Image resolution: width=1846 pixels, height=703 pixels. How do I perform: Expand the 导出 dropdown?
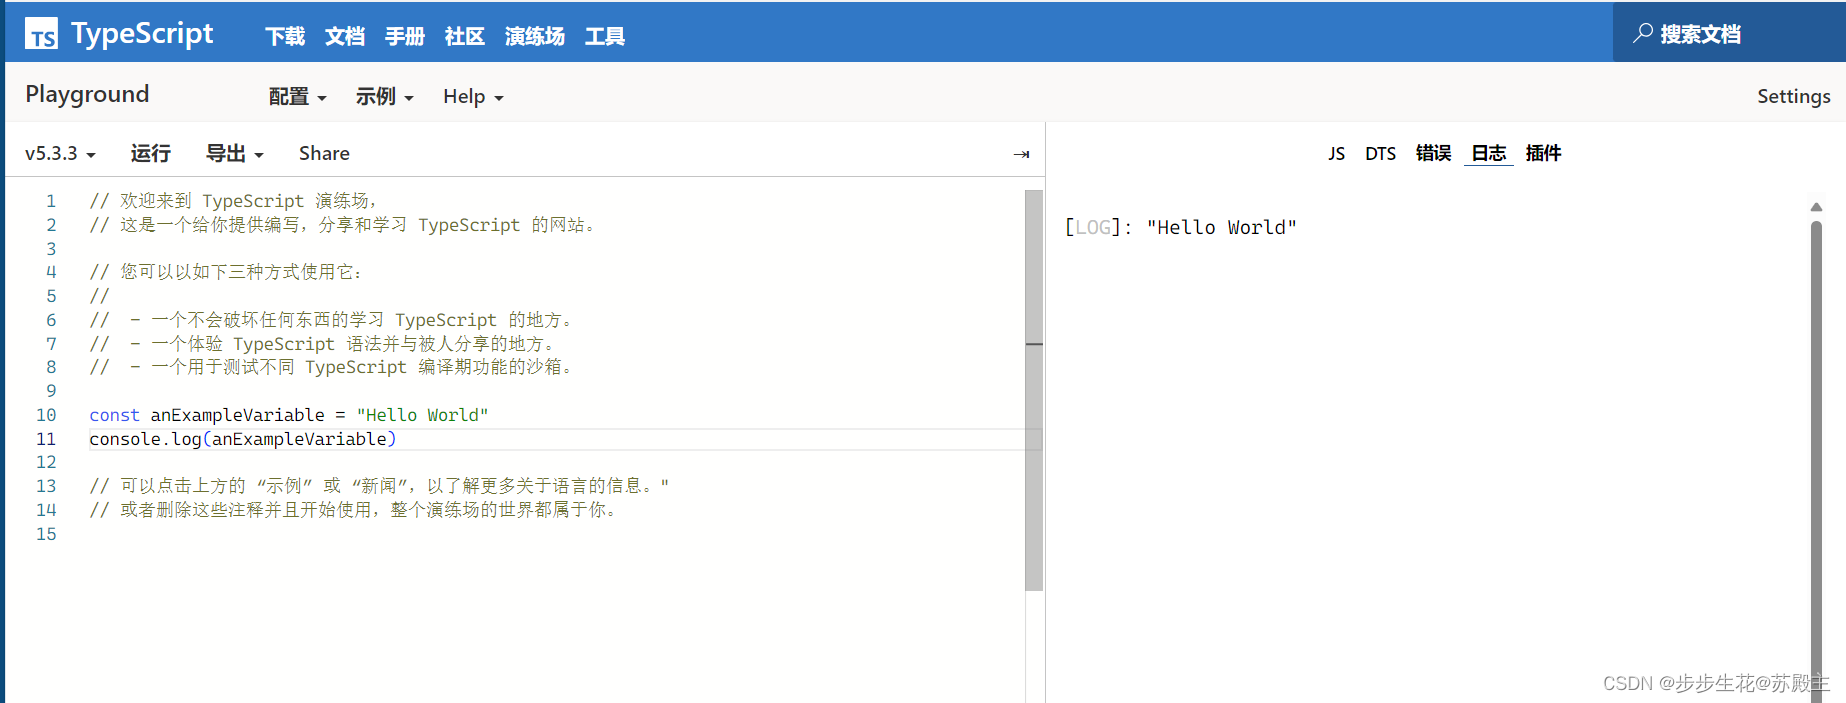235,153
